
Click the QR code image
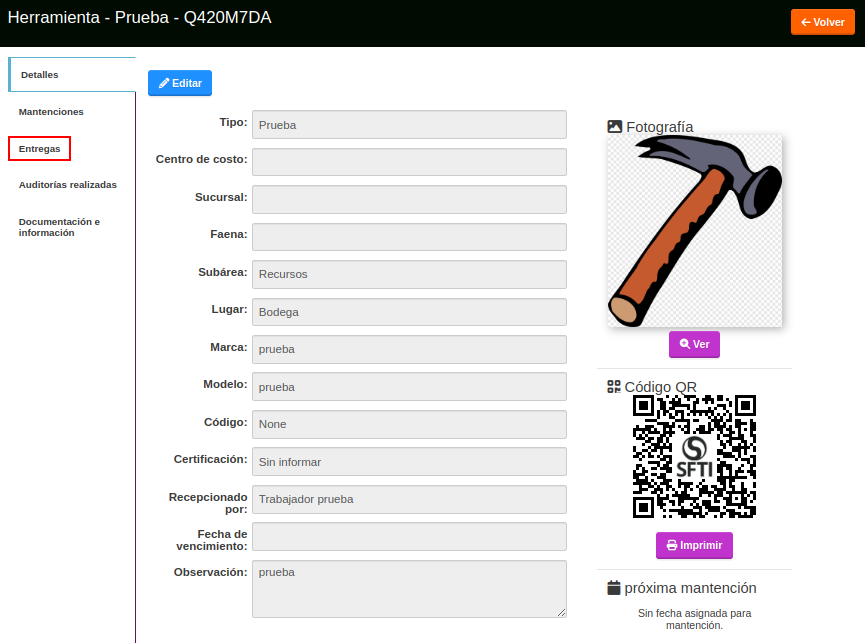[694, 456]
